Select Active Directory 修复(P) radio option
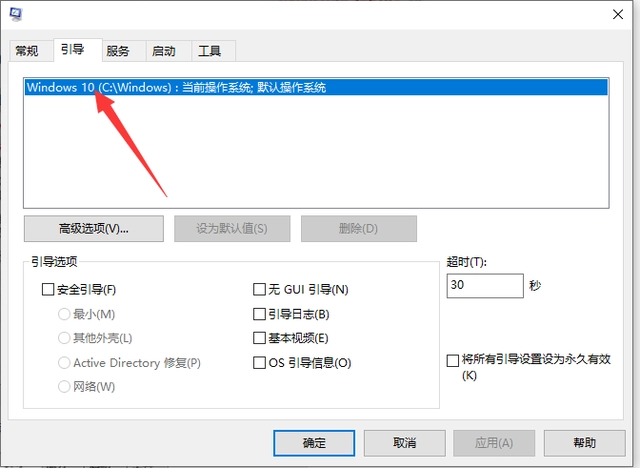Viewport: 640px width, 468px height. [x=64, y=363]
